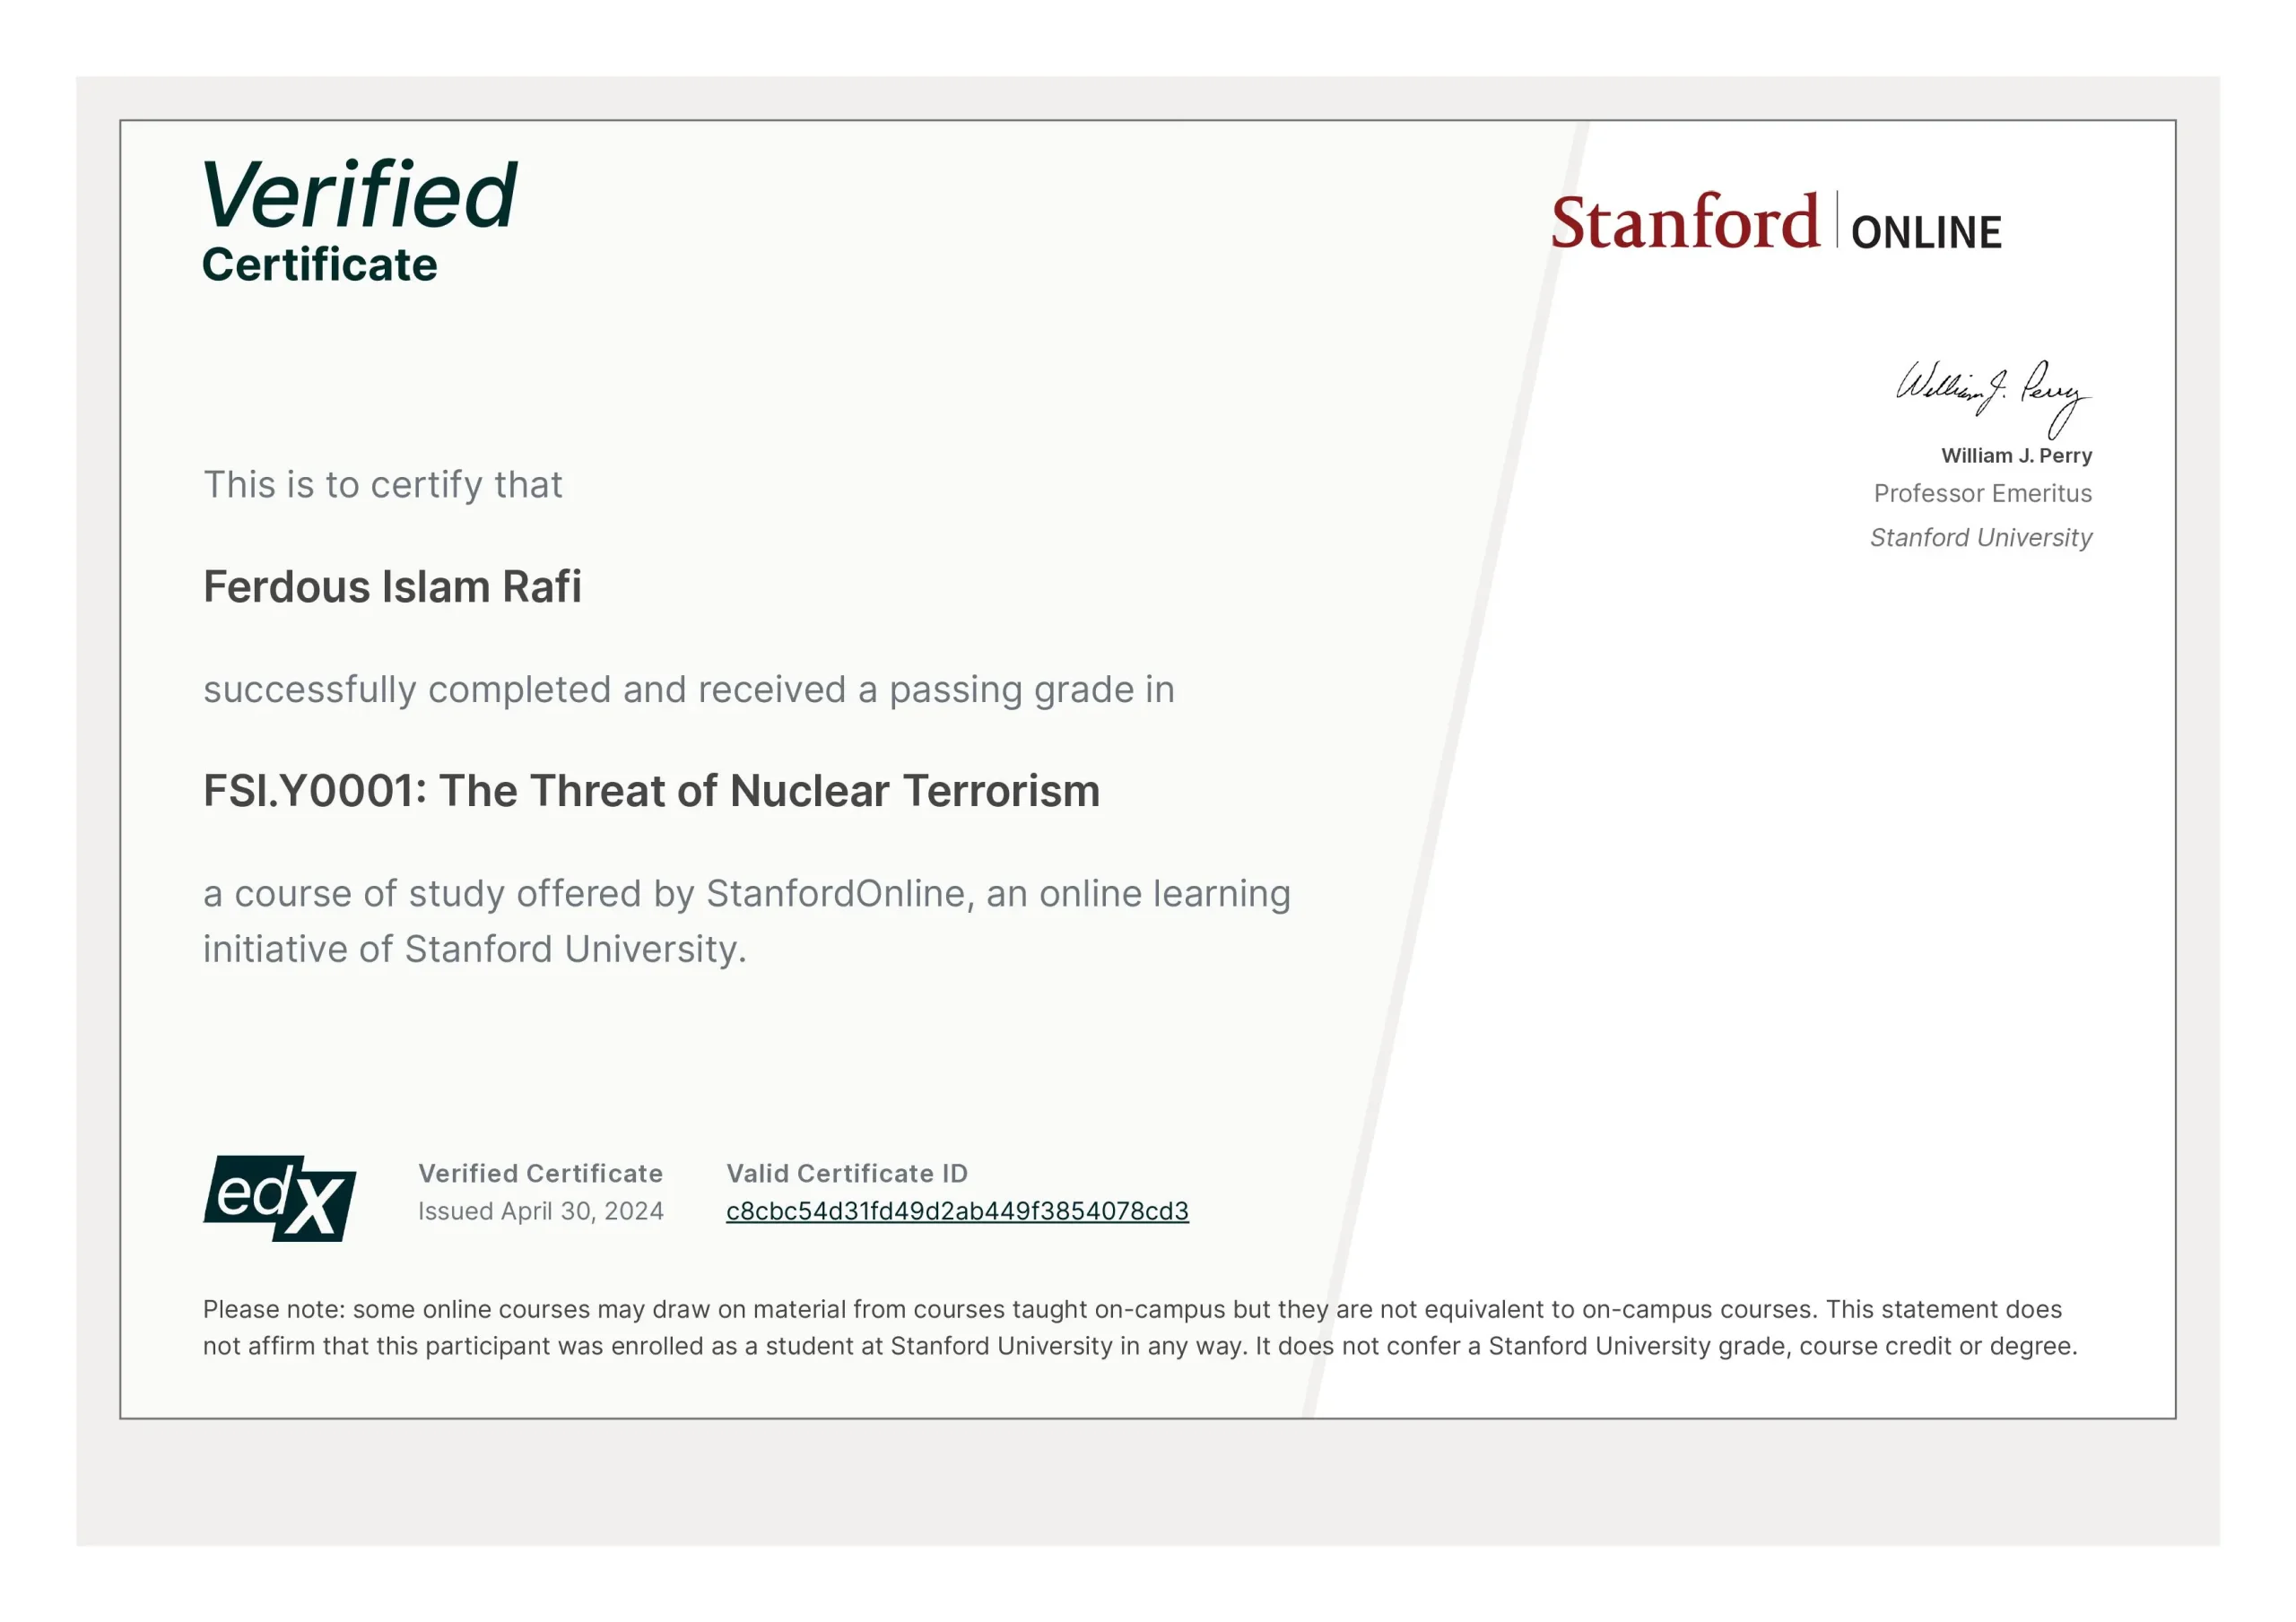Click the Verified Certificate heading

click(x=360, y=221)
